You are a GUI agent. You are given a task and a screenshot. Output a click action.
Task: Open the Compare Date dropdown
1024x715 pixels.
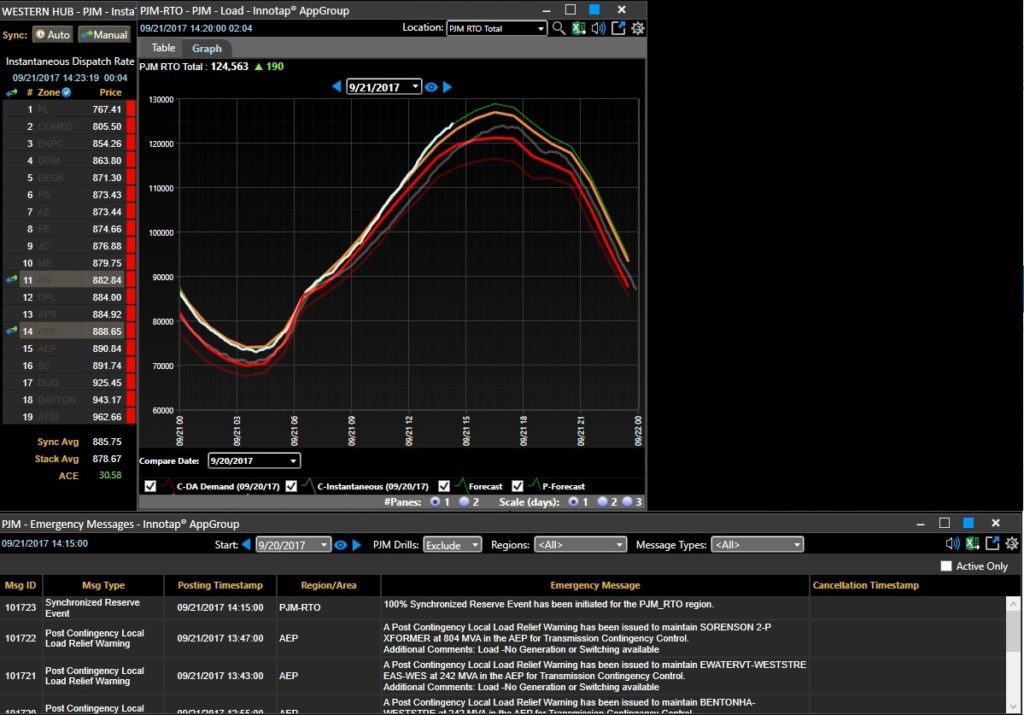click(x=254, y=460)
